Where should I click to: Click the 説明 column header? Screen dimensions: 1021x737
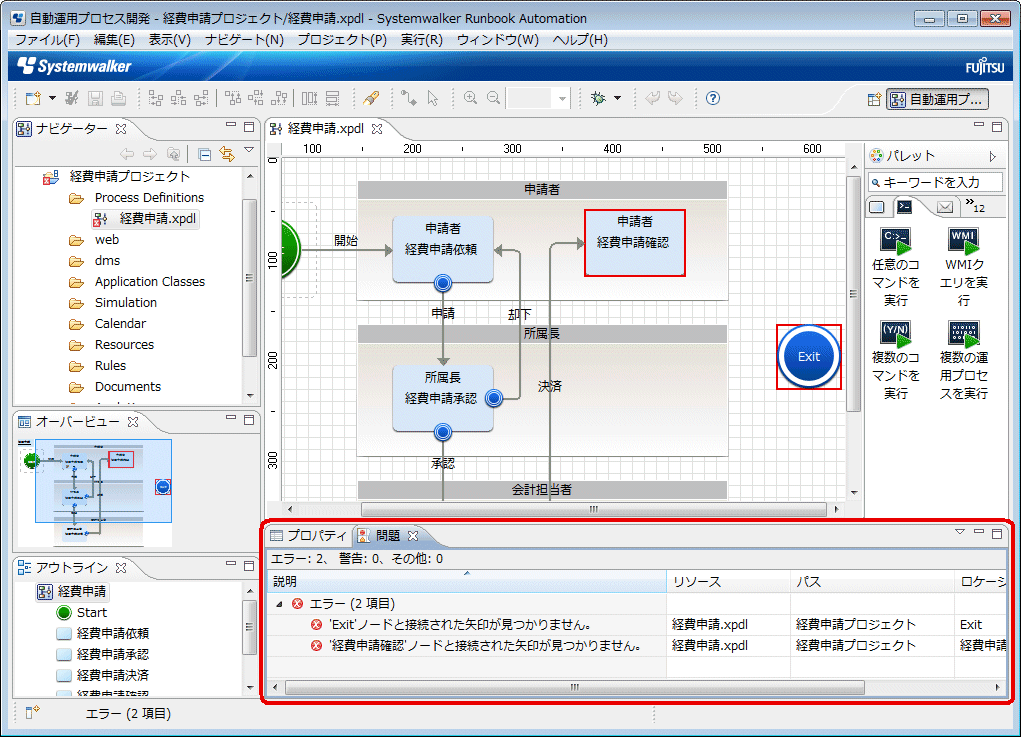coord(467,581)
